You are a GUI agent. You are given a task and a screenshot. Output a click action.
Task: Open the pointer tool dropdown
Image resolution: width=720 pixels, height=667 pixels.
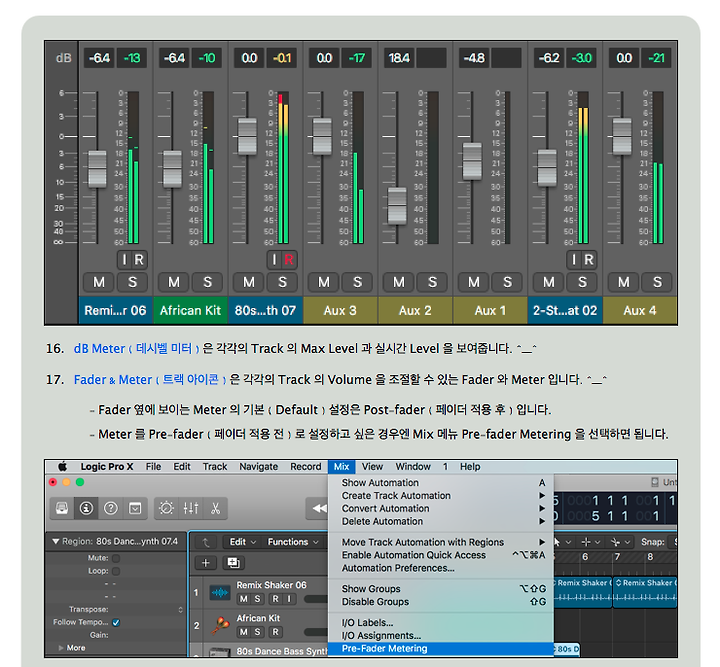click(562, 542)
